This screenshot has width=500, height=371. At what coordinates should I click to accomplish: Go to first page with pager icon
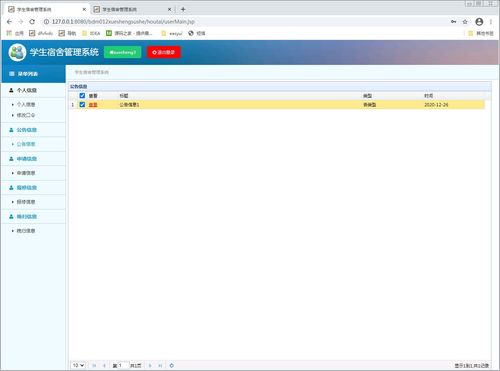coord(94,366)
